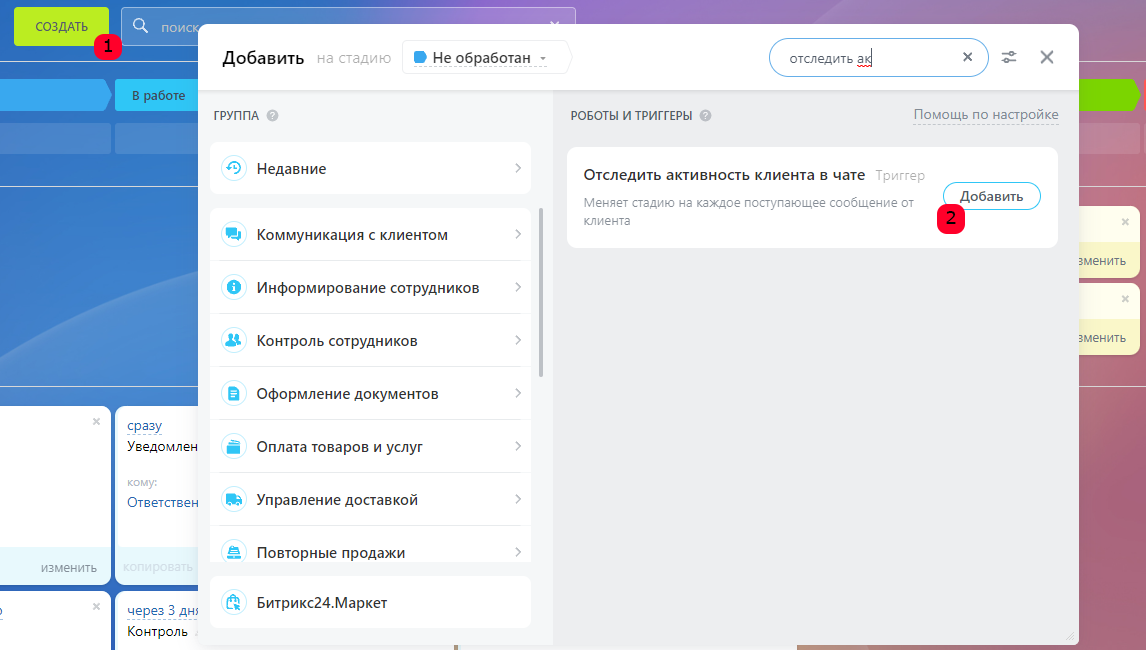
Task: Click the Информирование сотрудников info icon
Action: click(233, 288)
